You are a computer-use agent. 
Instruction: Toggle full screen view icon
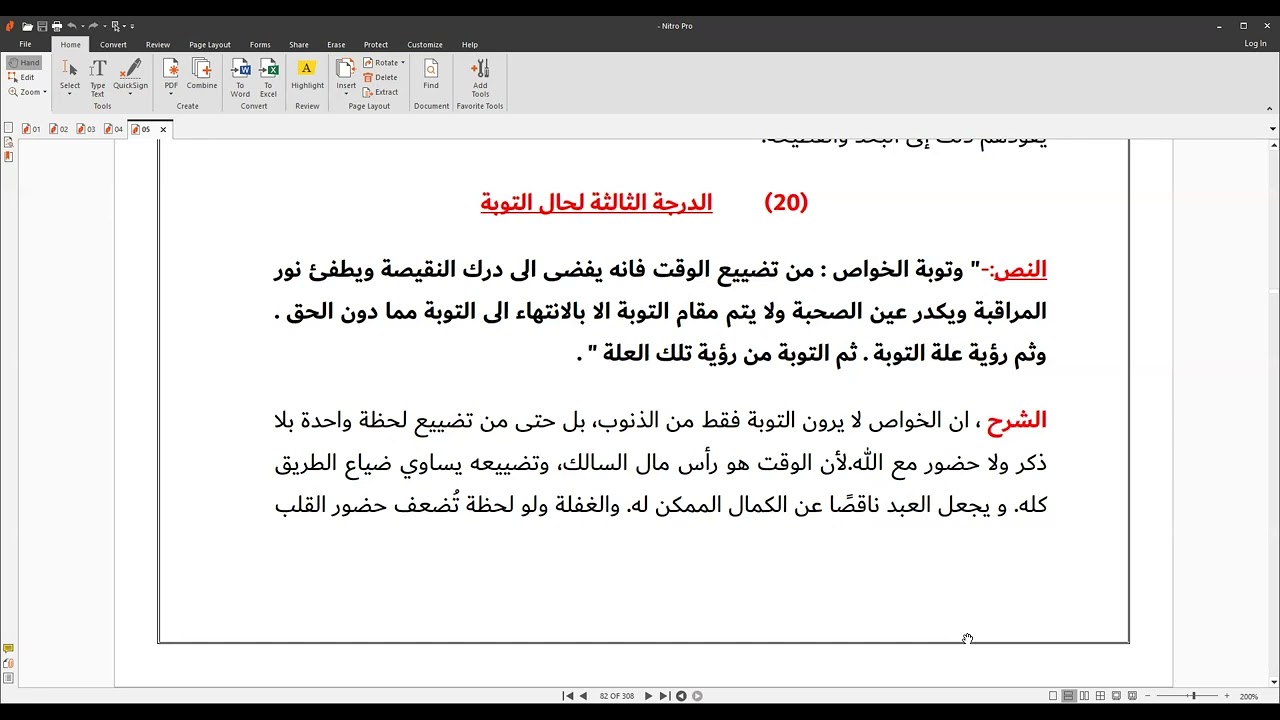1117,696
